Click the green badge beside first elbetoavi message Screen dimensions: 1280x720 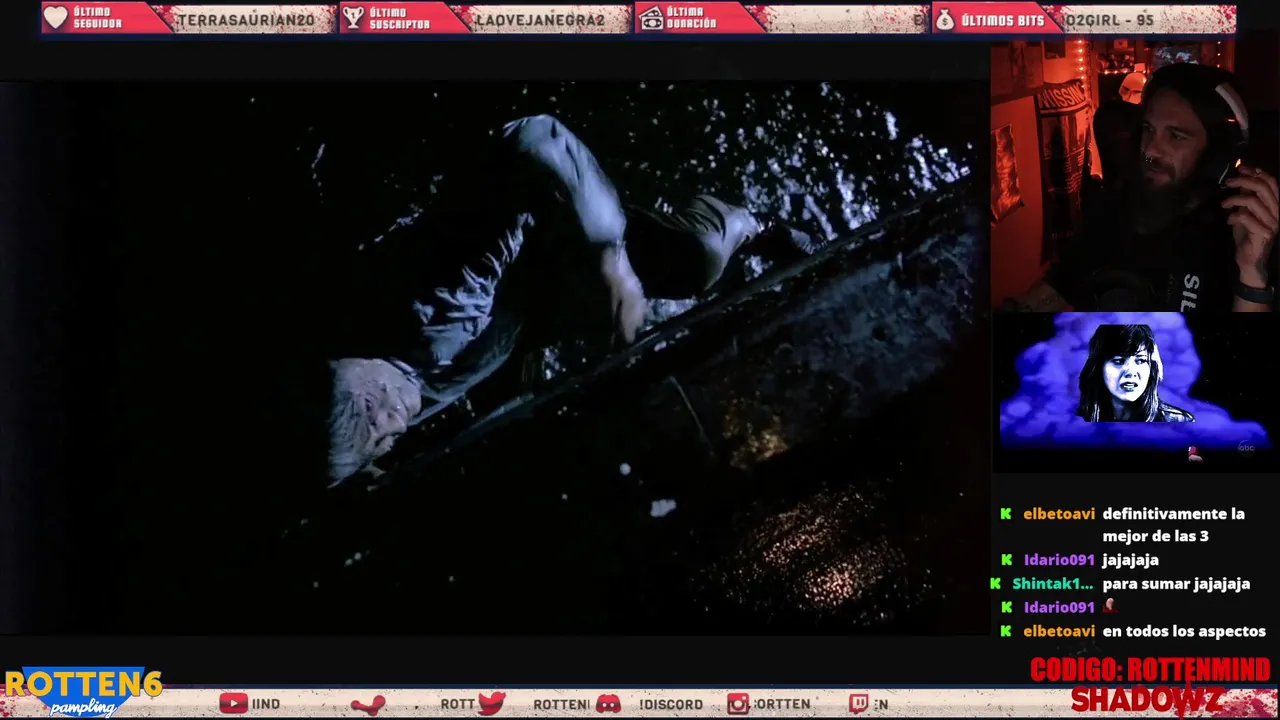click(x=1006, y=514)
